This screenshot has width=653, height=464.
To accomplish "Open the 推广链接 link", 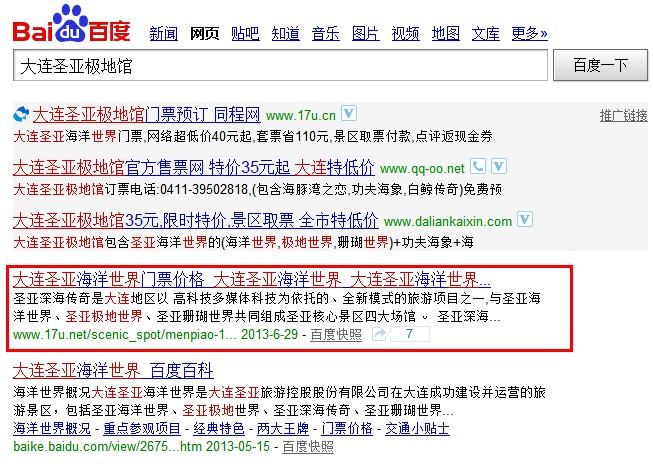I will coord(623,115).
